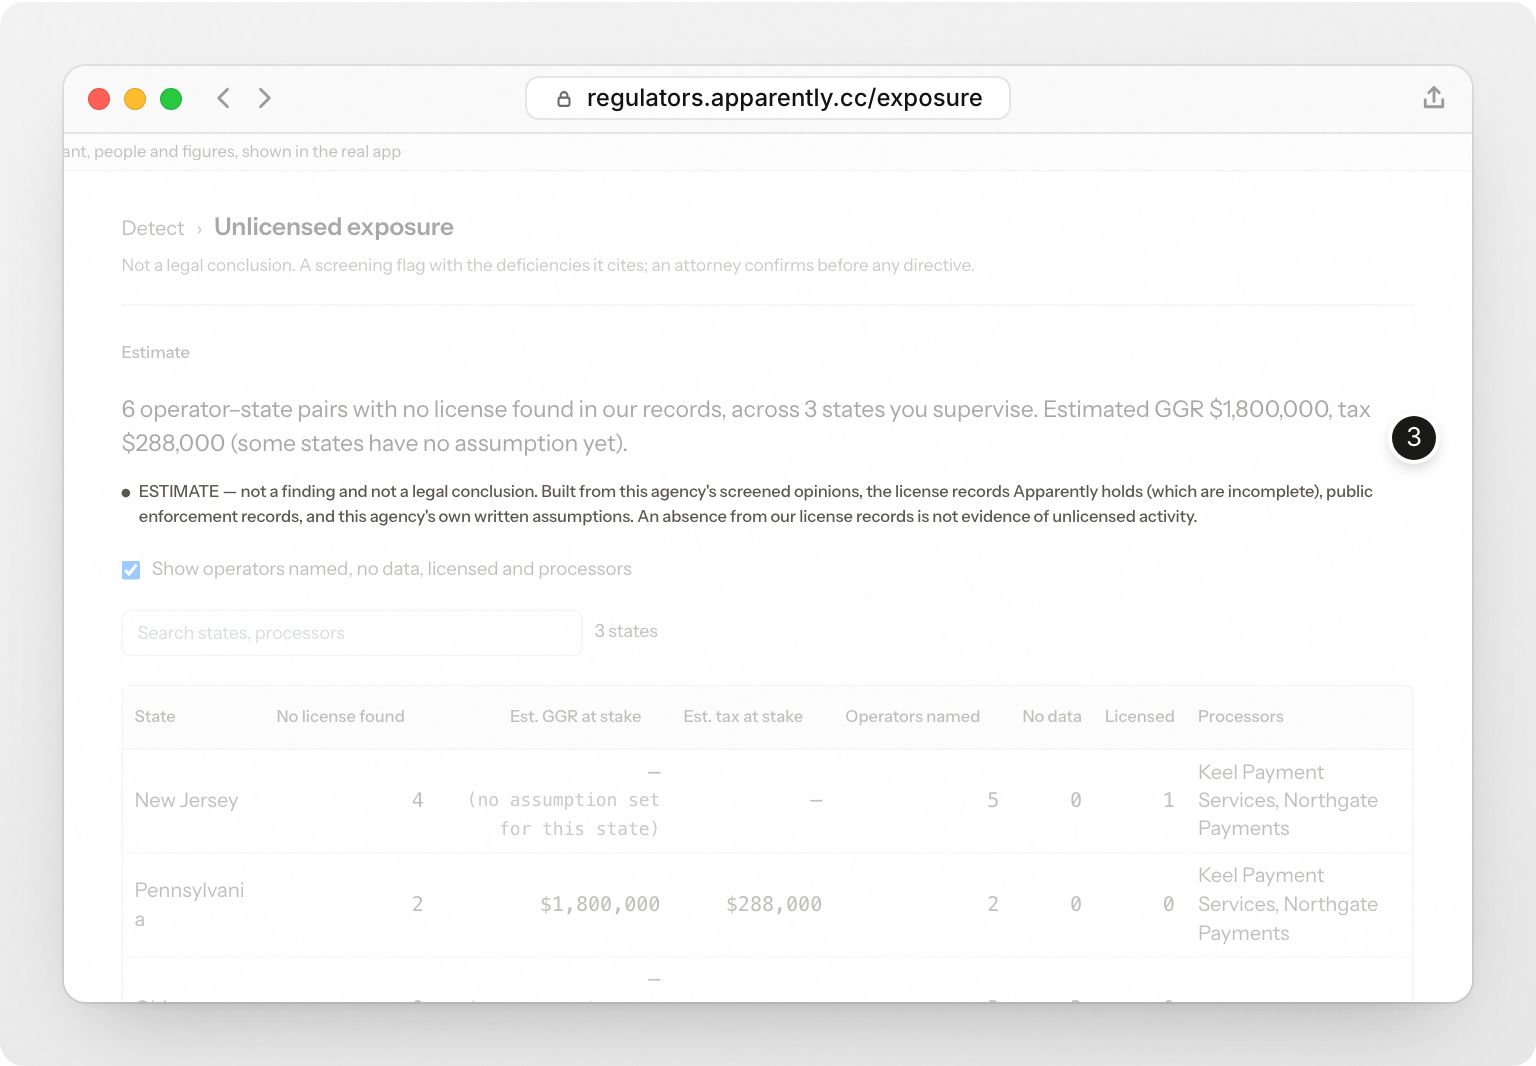The height and width of the screenshot is (1066, 1536).
Task: Click the operator-state pairs summary sentence
Action: tap(746, 426)
